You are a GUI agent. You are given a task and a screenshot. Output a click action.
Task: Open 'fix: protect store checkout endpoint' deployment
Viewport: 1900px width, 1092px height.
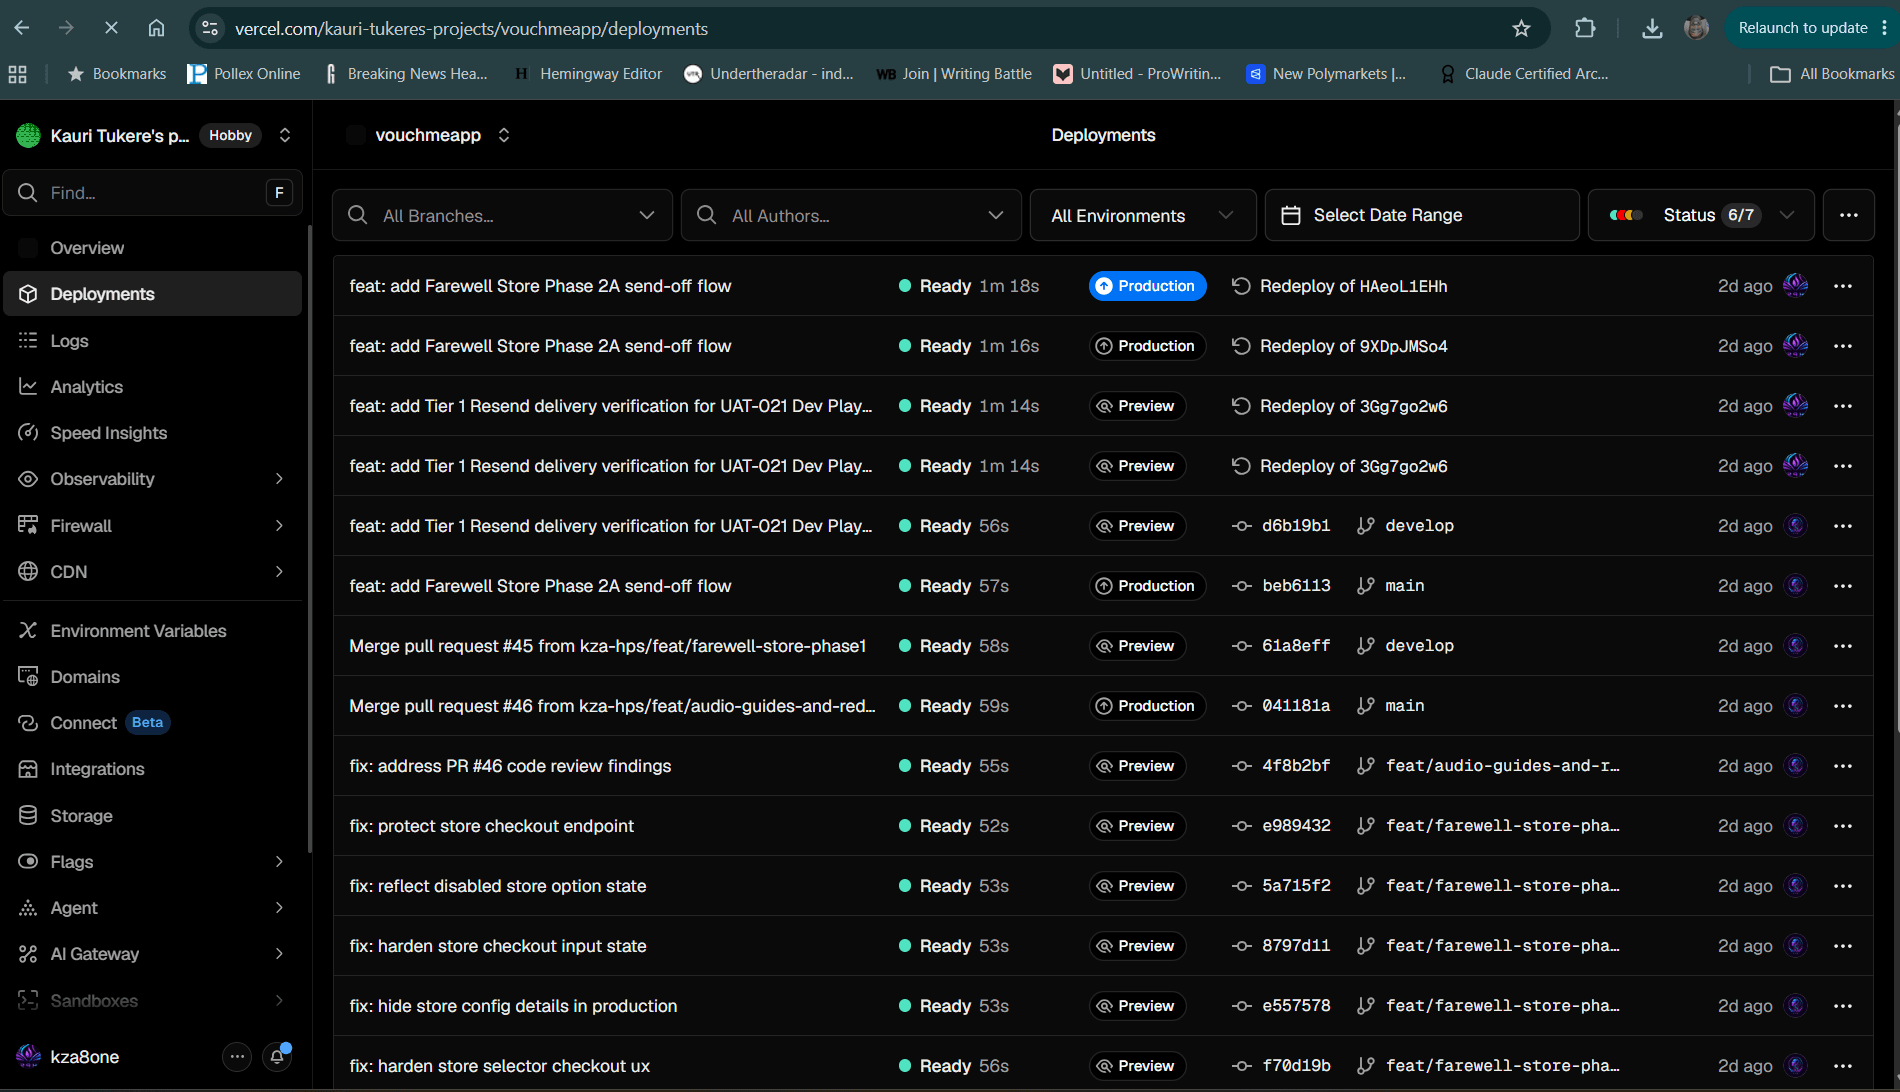coord(491,826)
